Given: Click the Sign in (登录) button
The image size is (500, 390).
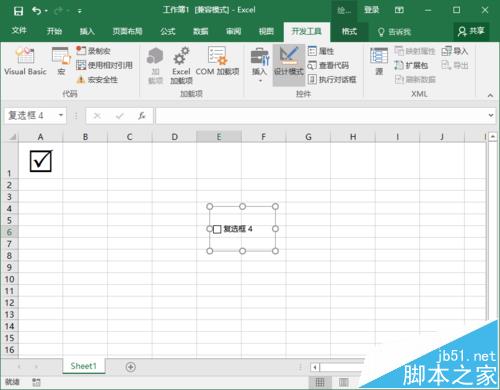Looking at the screenshot, I should click(x=371, y=10).
